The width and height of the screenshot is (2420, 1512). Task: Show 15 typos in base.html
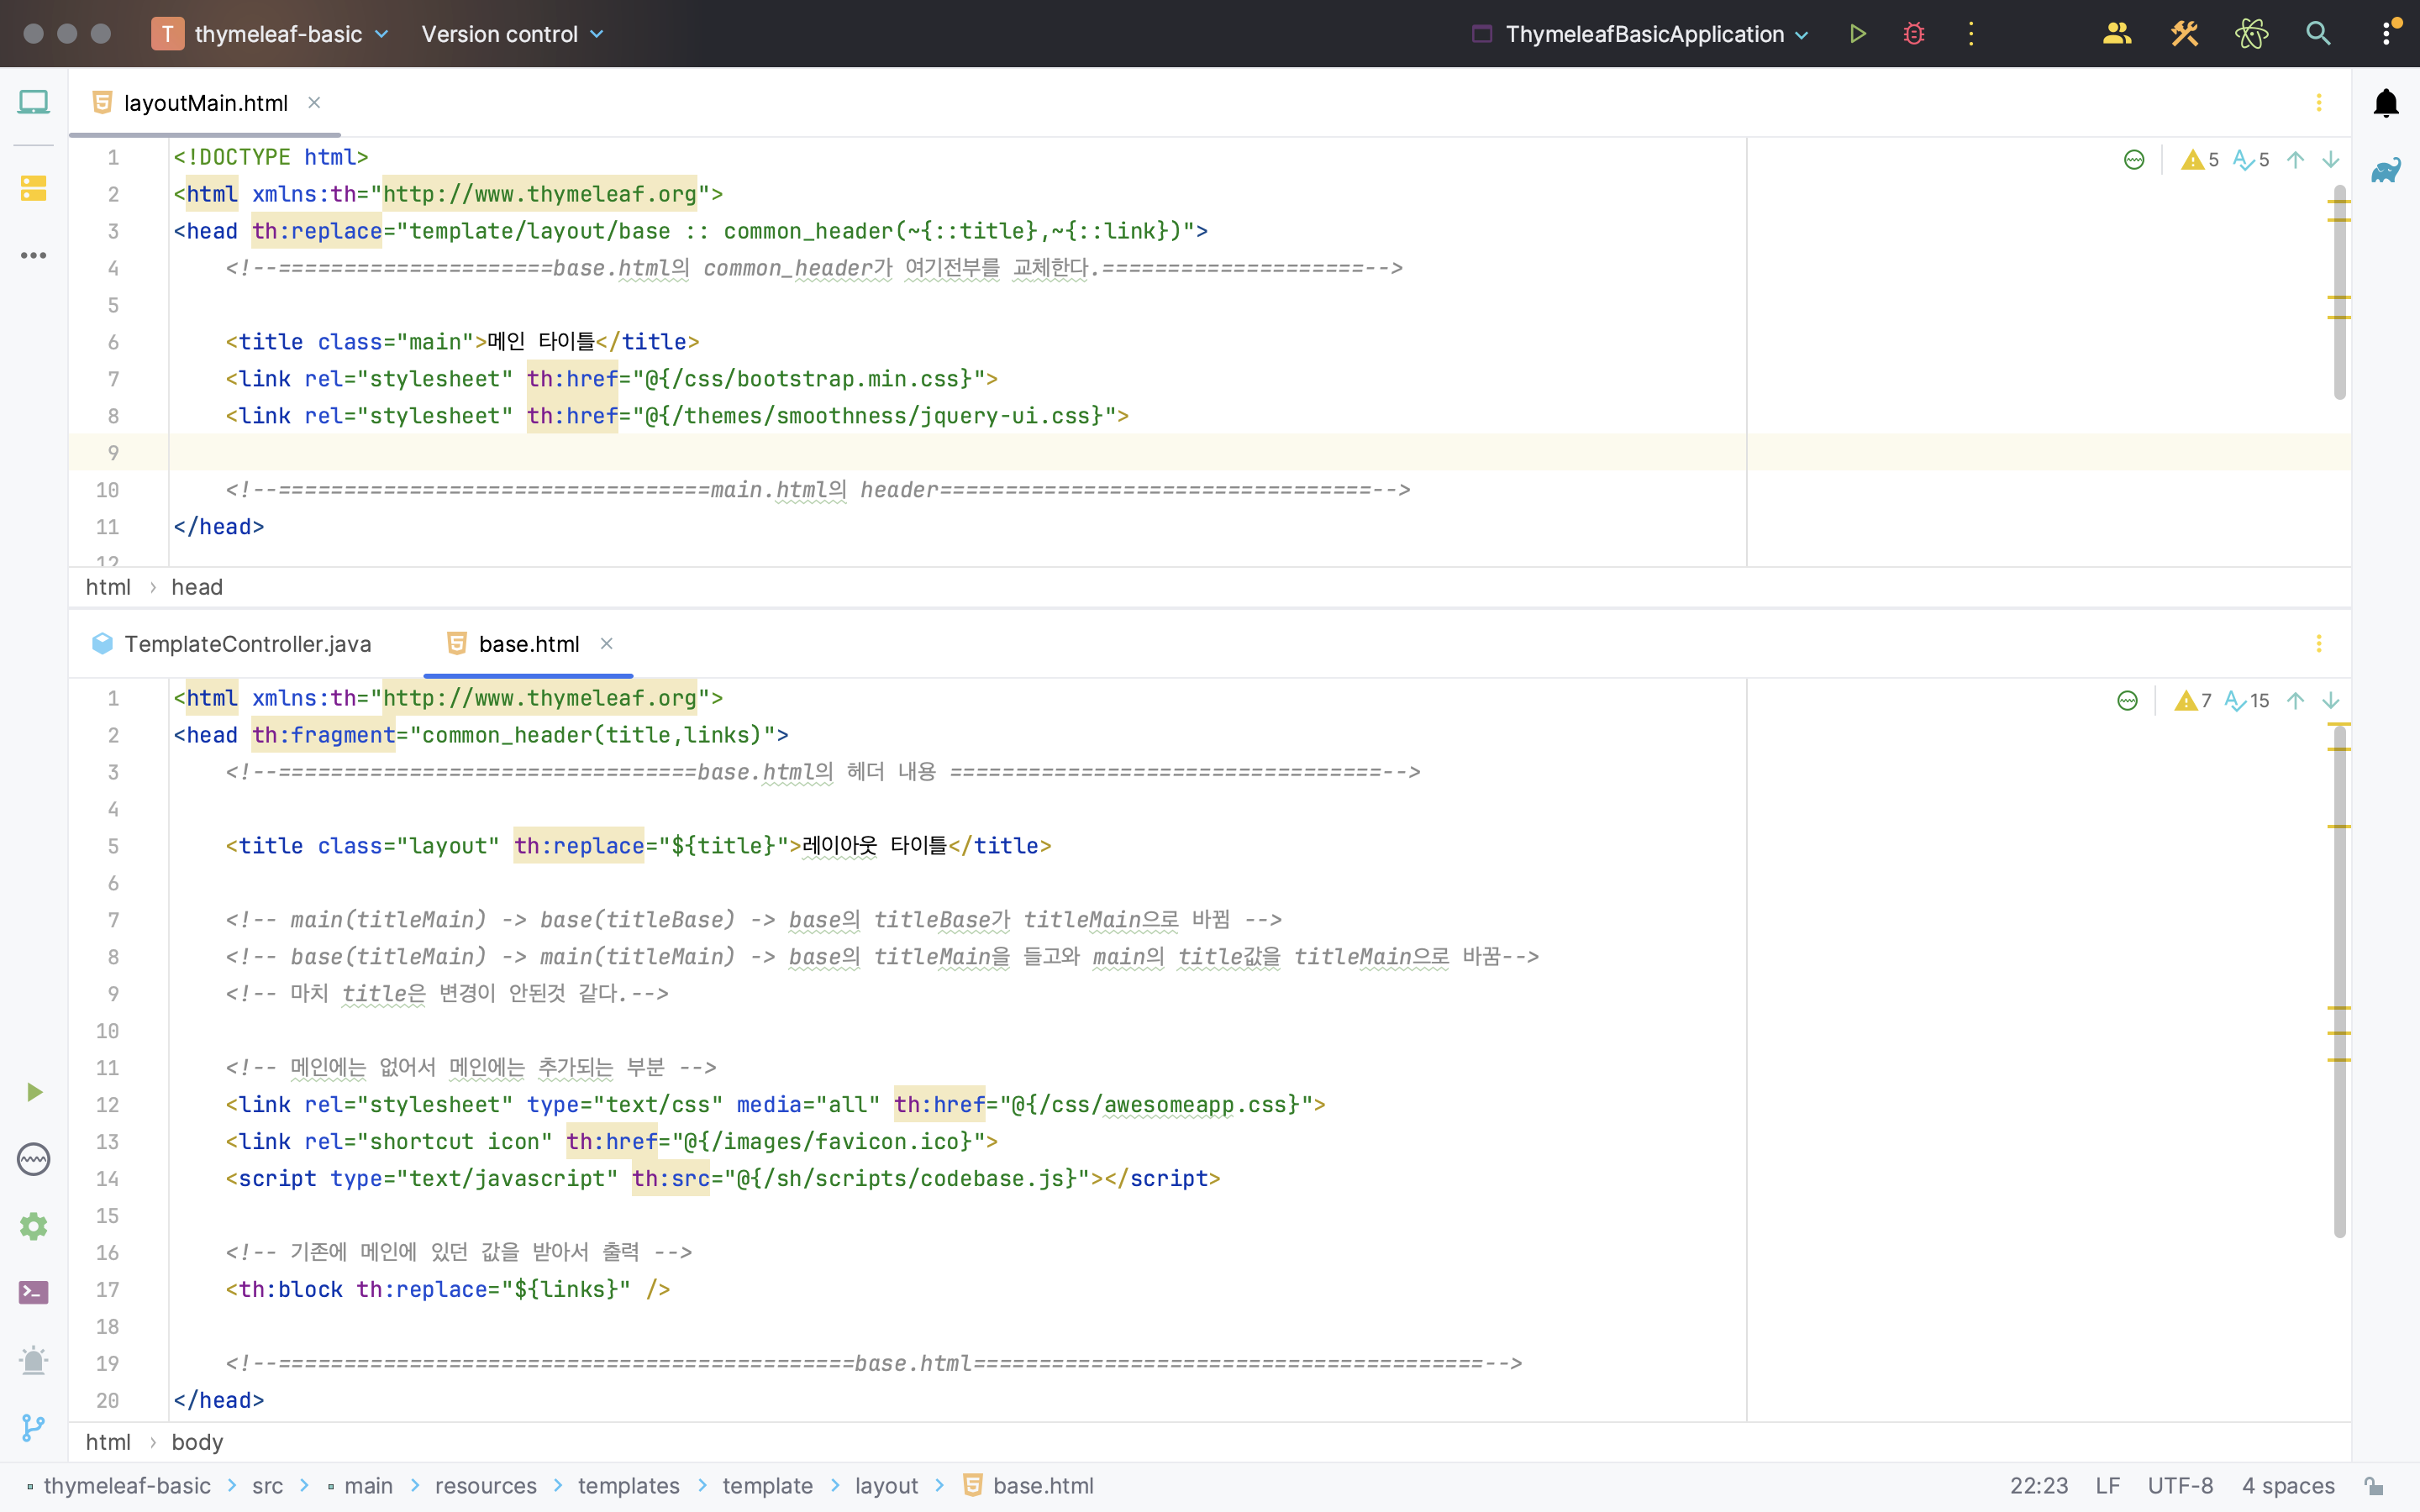tap(2247, 701)
